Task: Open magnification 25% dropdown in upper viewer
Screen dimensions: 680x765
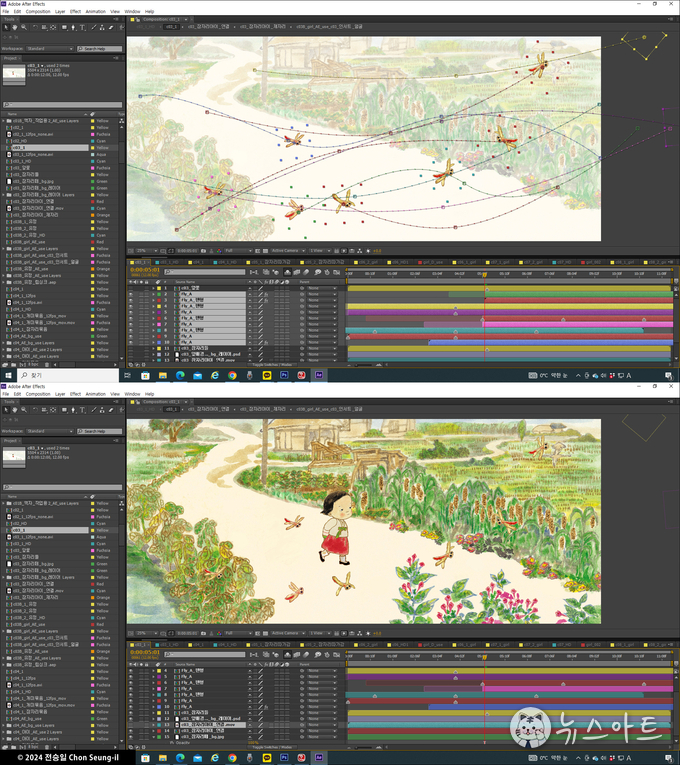Action: tap(147, 251)
